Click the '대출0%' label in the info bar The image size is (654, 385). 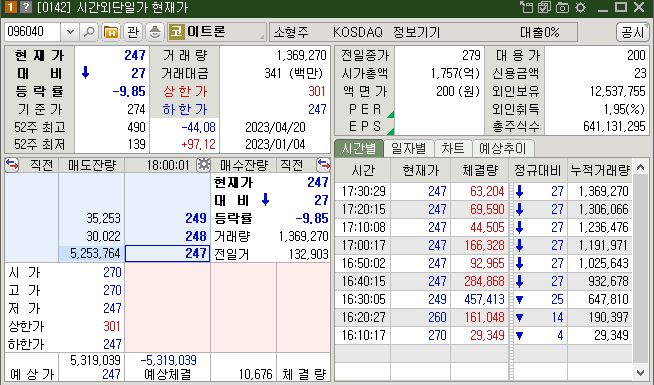click(539, 32)
